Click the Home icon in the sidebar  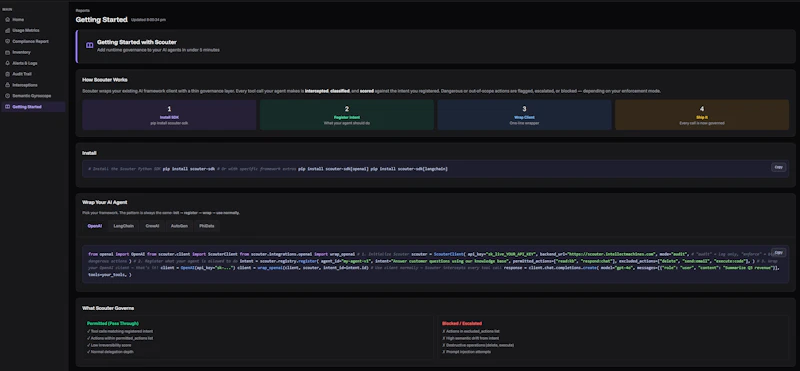coord(7,19)
